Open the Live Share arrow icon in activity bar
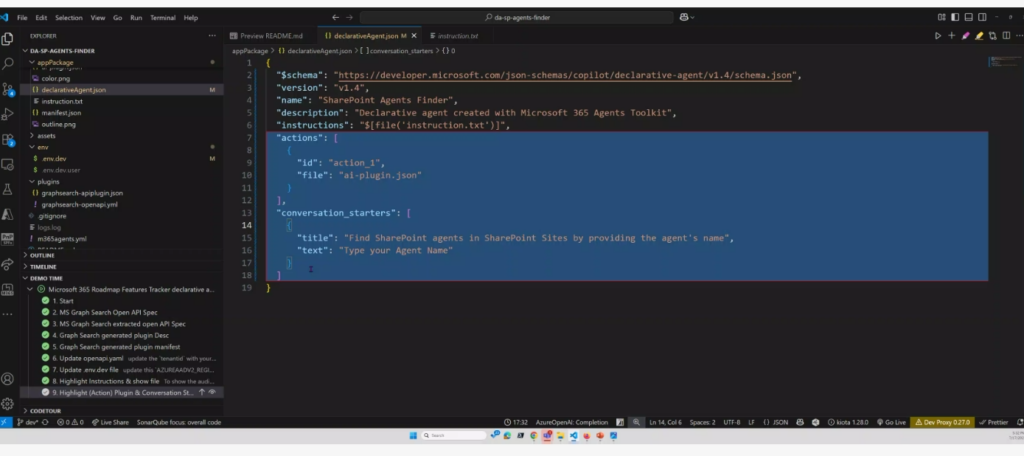This screenshot has height=456, width=1024. [x=8, y=264]
